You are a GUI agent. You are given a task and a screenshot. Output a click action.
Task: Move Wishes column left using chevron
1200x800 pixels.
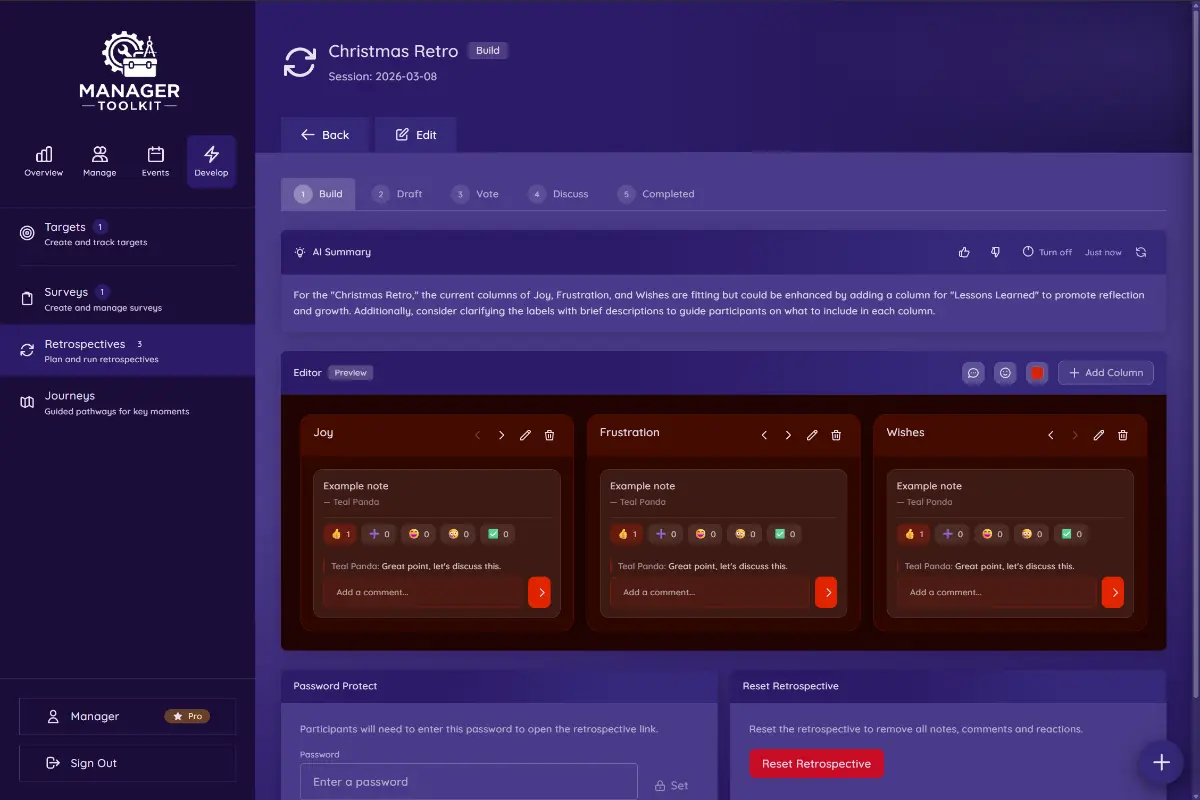pyautogui.click(x=1050, y=435)
